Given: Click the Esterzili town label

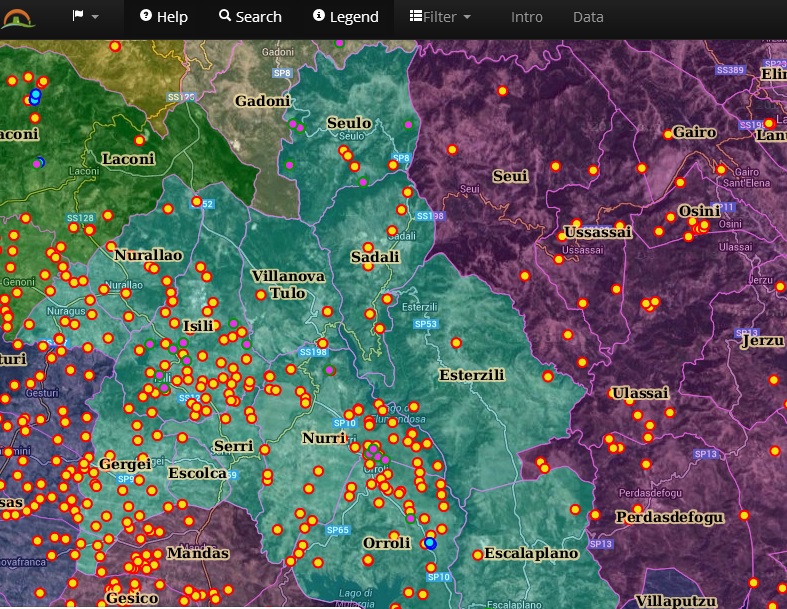Looking at the screenshot, I should (471, 375).
